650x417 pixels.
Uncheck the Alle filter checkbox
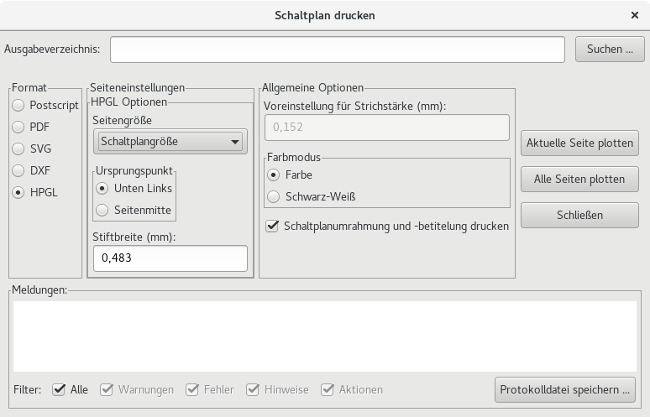pyautogui.click(x=60, y=389)
